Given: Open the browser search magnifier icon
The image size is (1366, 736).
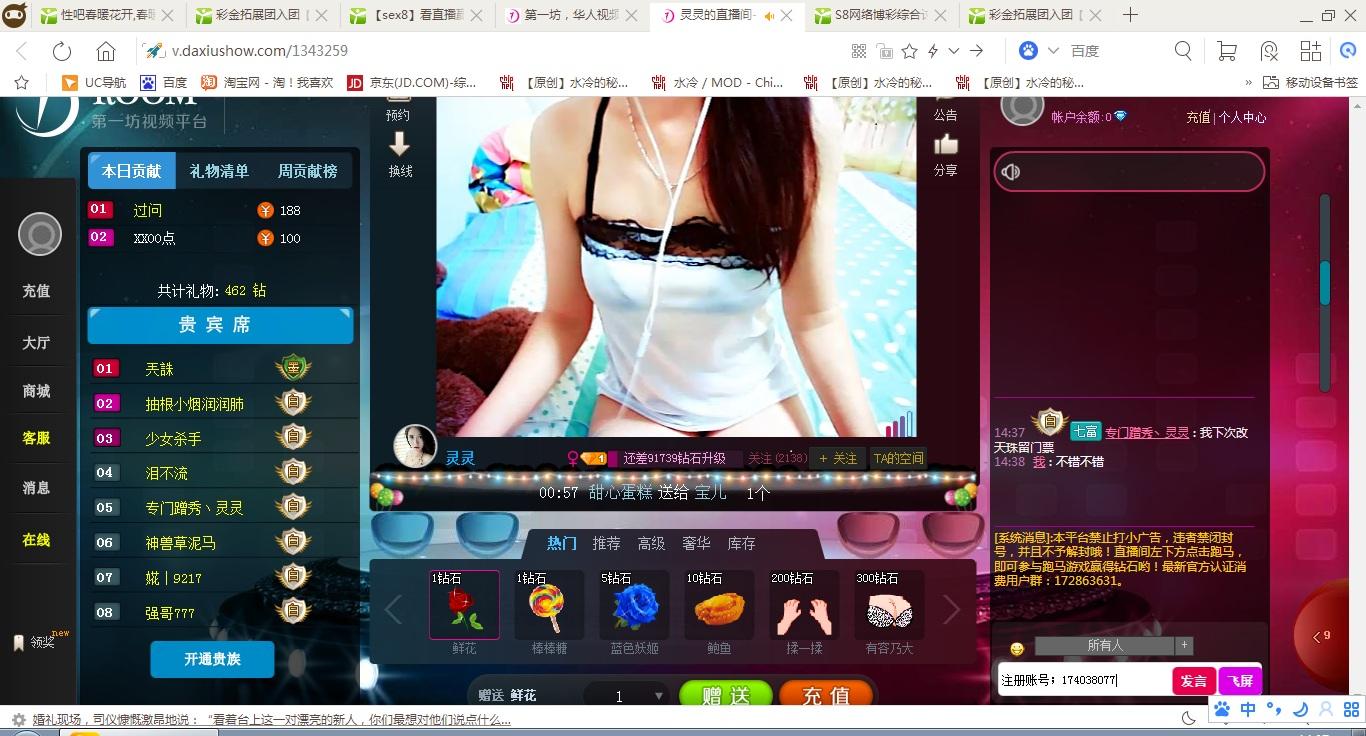Looking at the screenshot, I should point(1183,52).
